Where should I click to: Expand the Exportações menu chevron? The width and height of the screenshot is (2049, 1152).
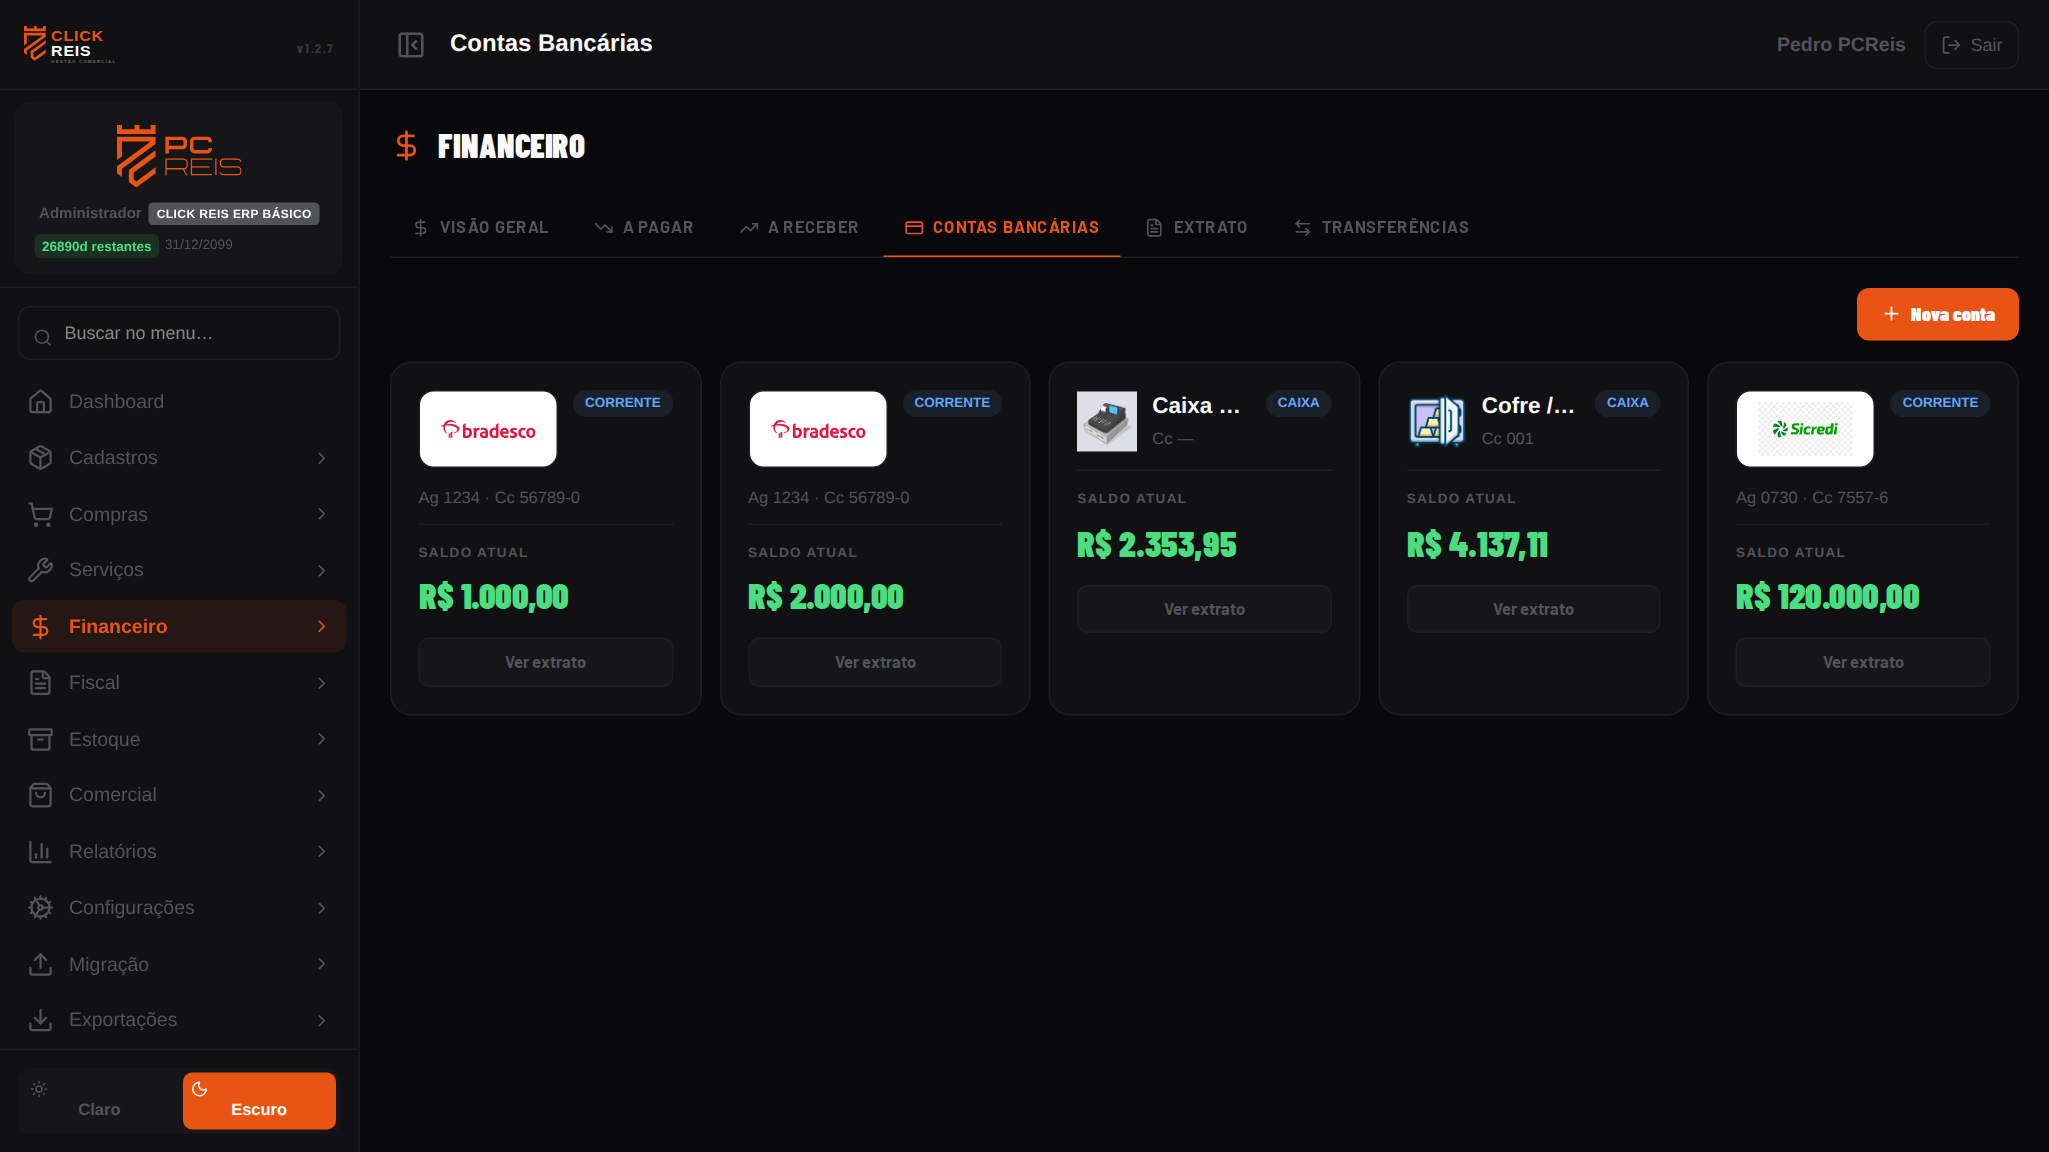322,1021
